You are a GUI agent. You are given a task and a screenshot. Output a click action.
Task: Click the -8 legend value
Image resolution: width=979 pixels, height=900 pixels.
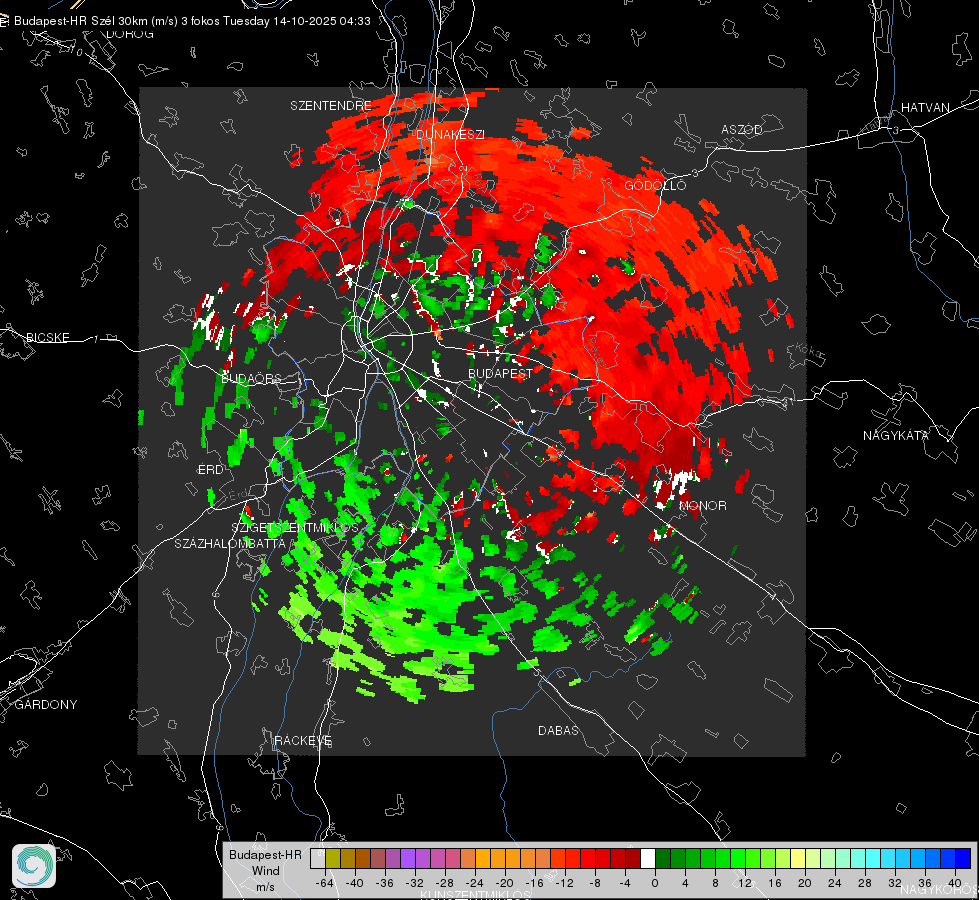(x=594, y=883)
